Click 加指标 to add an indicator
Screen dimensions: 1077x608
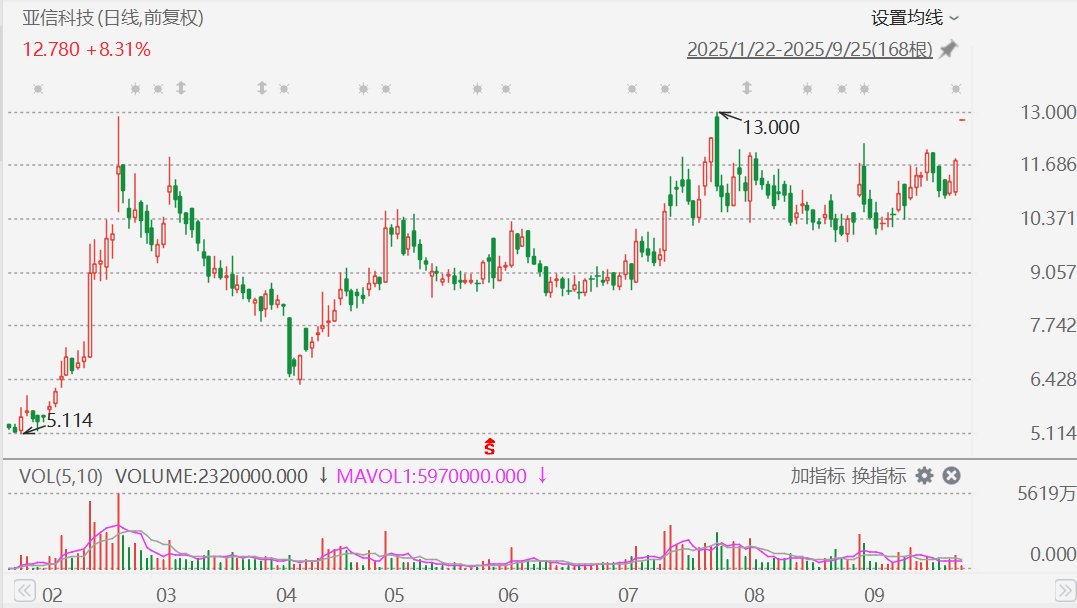point(817,476)
